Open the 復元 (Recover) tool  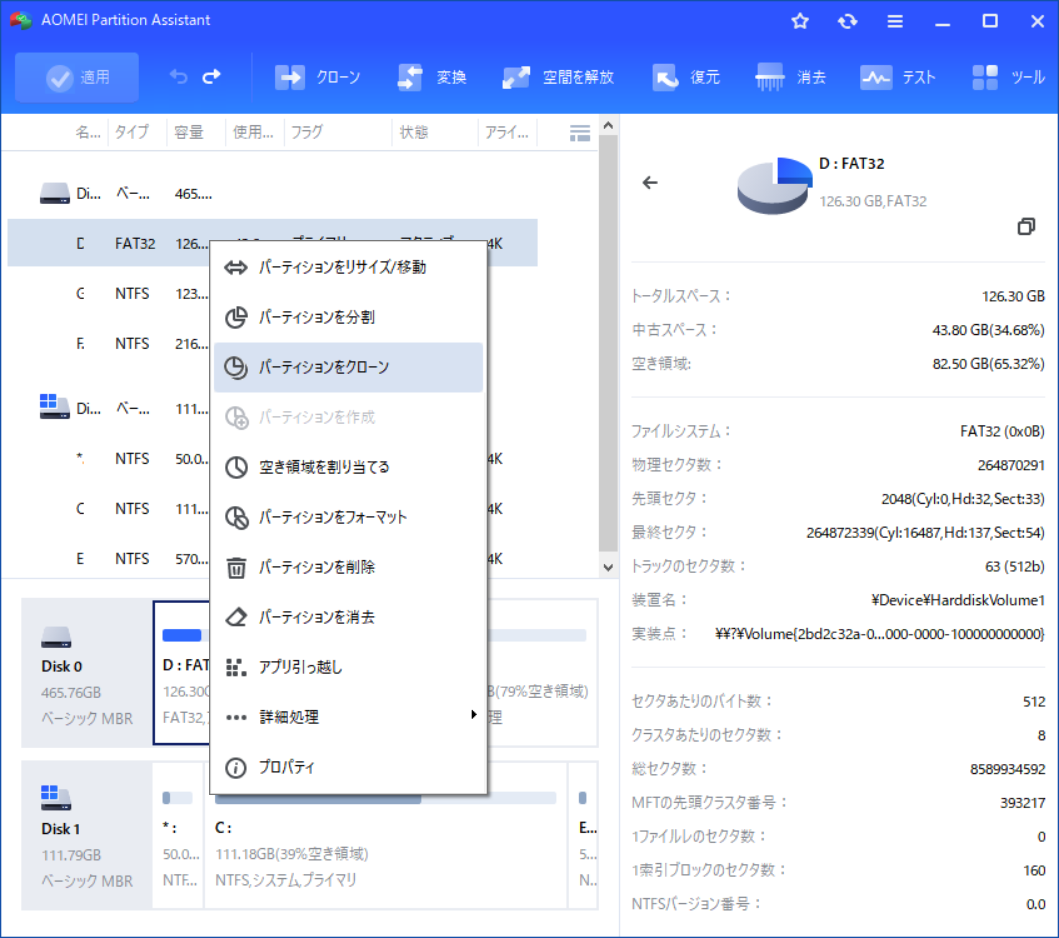point(686,78)
